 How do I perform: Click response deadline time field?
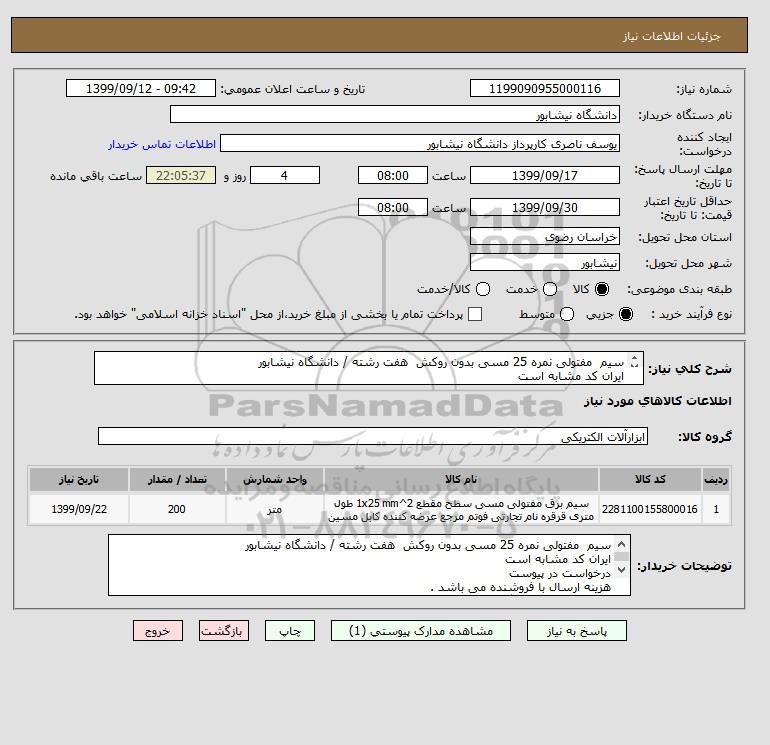[393, 175]
